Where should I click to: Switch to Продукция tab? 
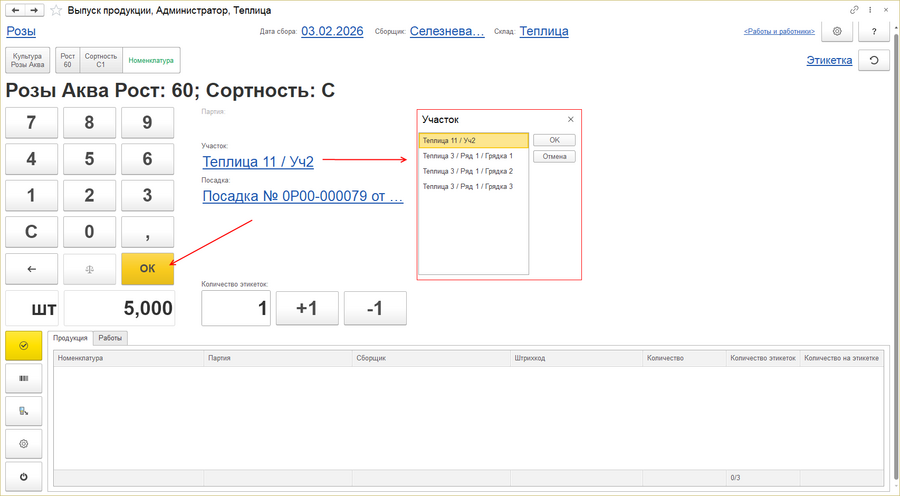pos(70,338)
